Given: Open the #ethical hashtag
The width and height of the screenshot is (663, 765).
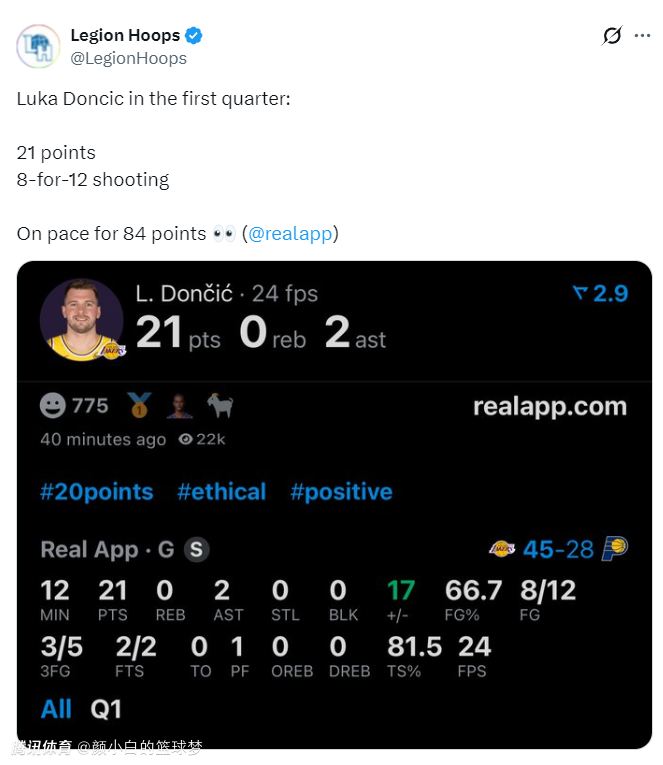Looking at the screenshot, I should (222, 492).
